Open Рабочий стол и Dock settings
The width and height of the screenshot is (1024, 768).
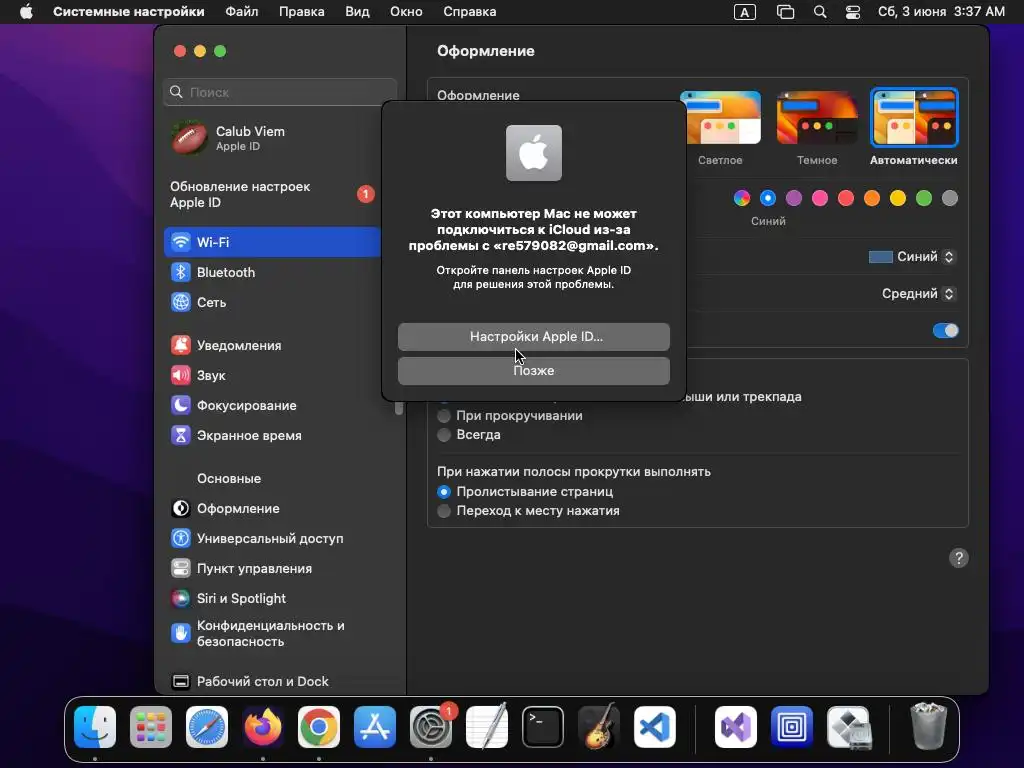click(273, 682)
